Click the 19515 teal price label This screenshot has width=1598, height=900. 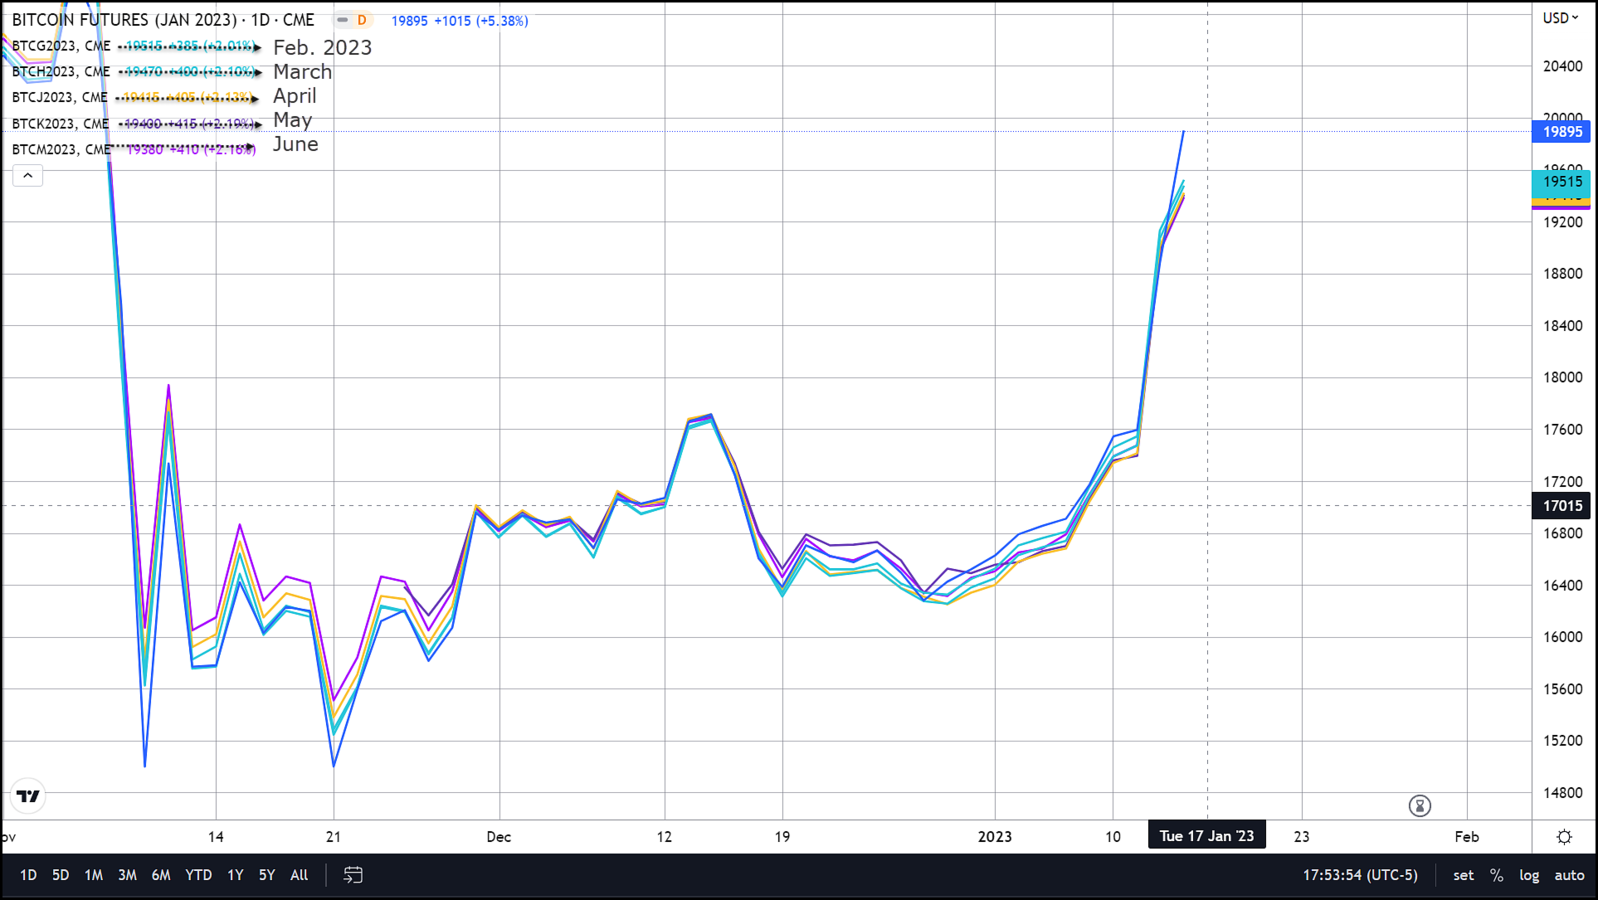click(x=1562, y=181)
